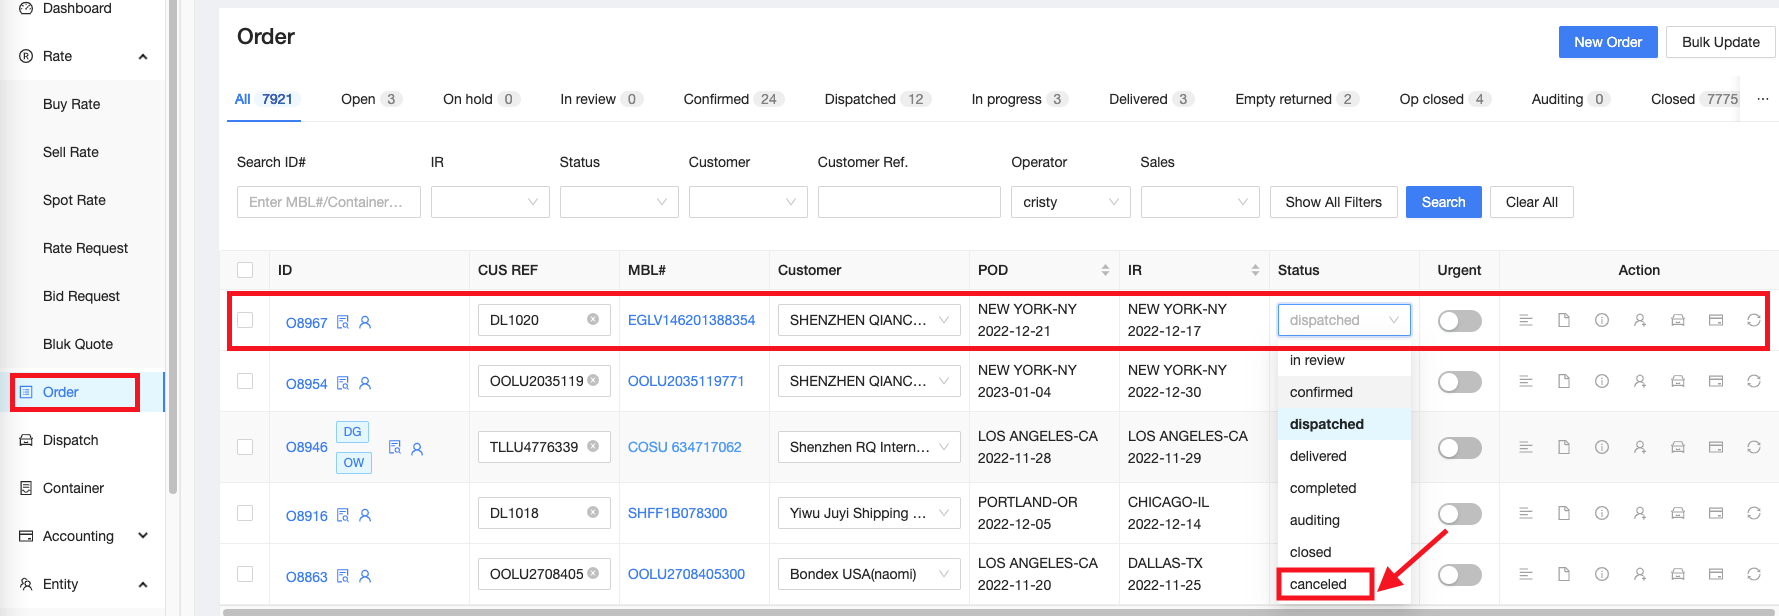1779x616 pixels.
Task: Click the payment card icon for order O8863
Action: point(1715,575)
